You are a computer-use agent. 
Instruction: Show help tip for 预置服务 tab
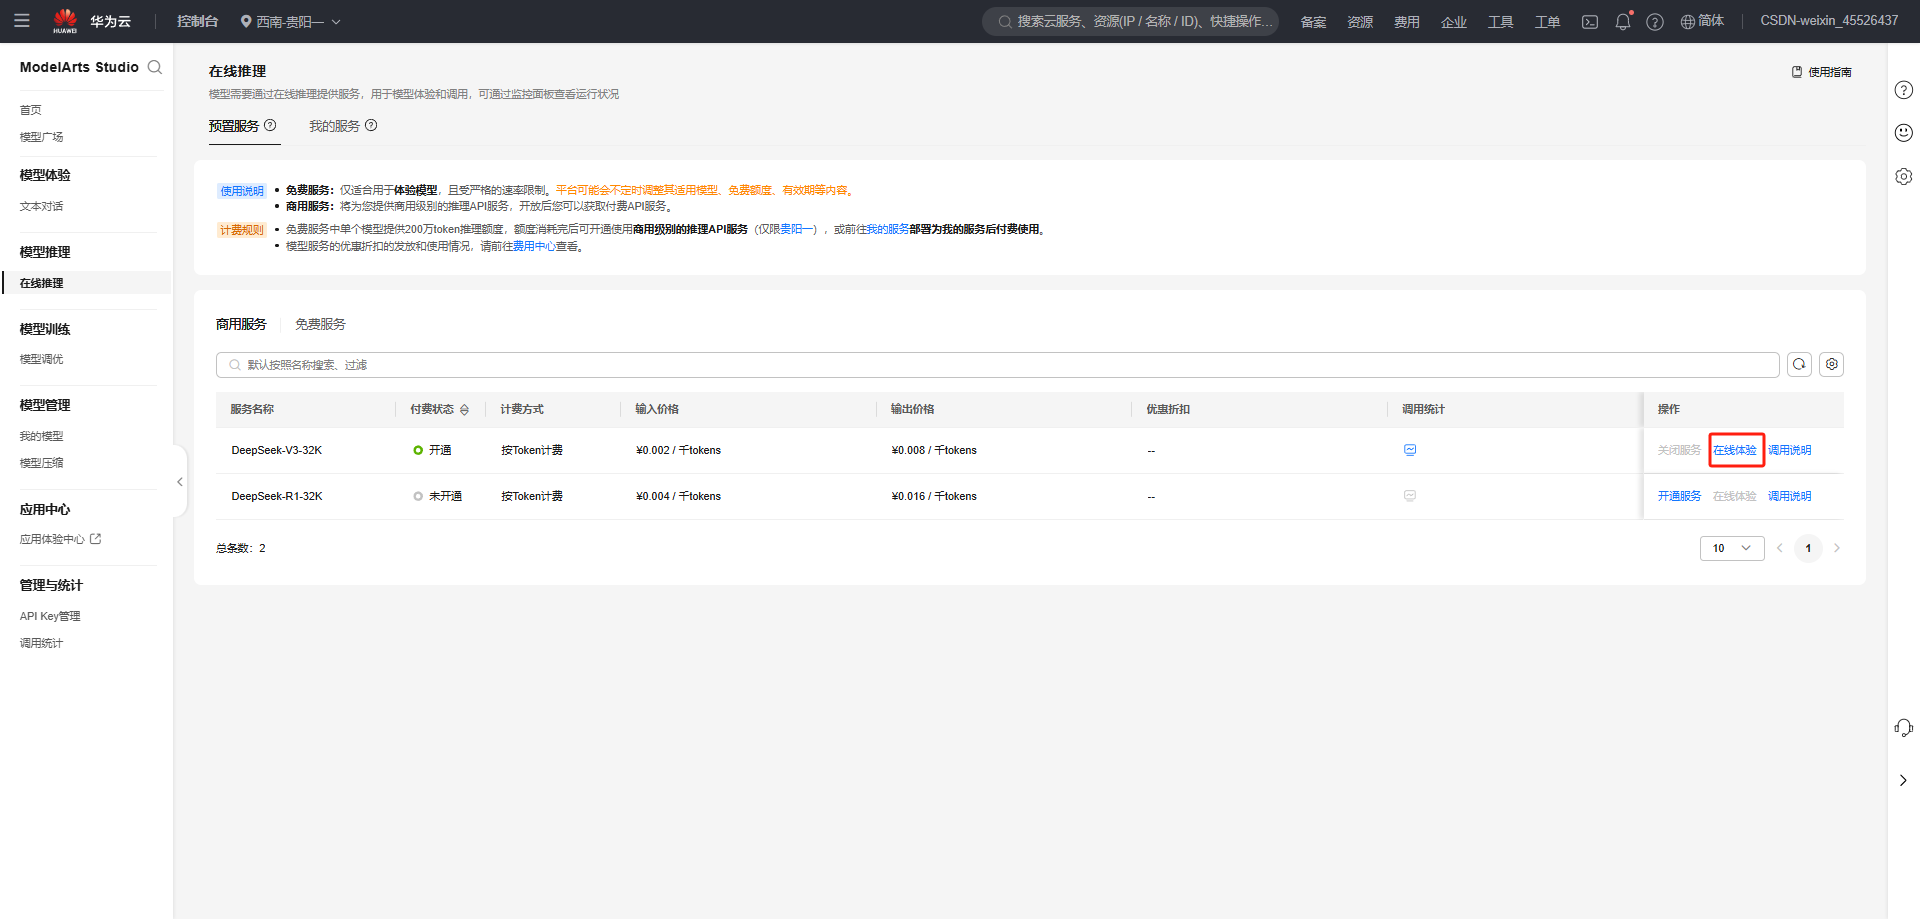pos(270,125)
